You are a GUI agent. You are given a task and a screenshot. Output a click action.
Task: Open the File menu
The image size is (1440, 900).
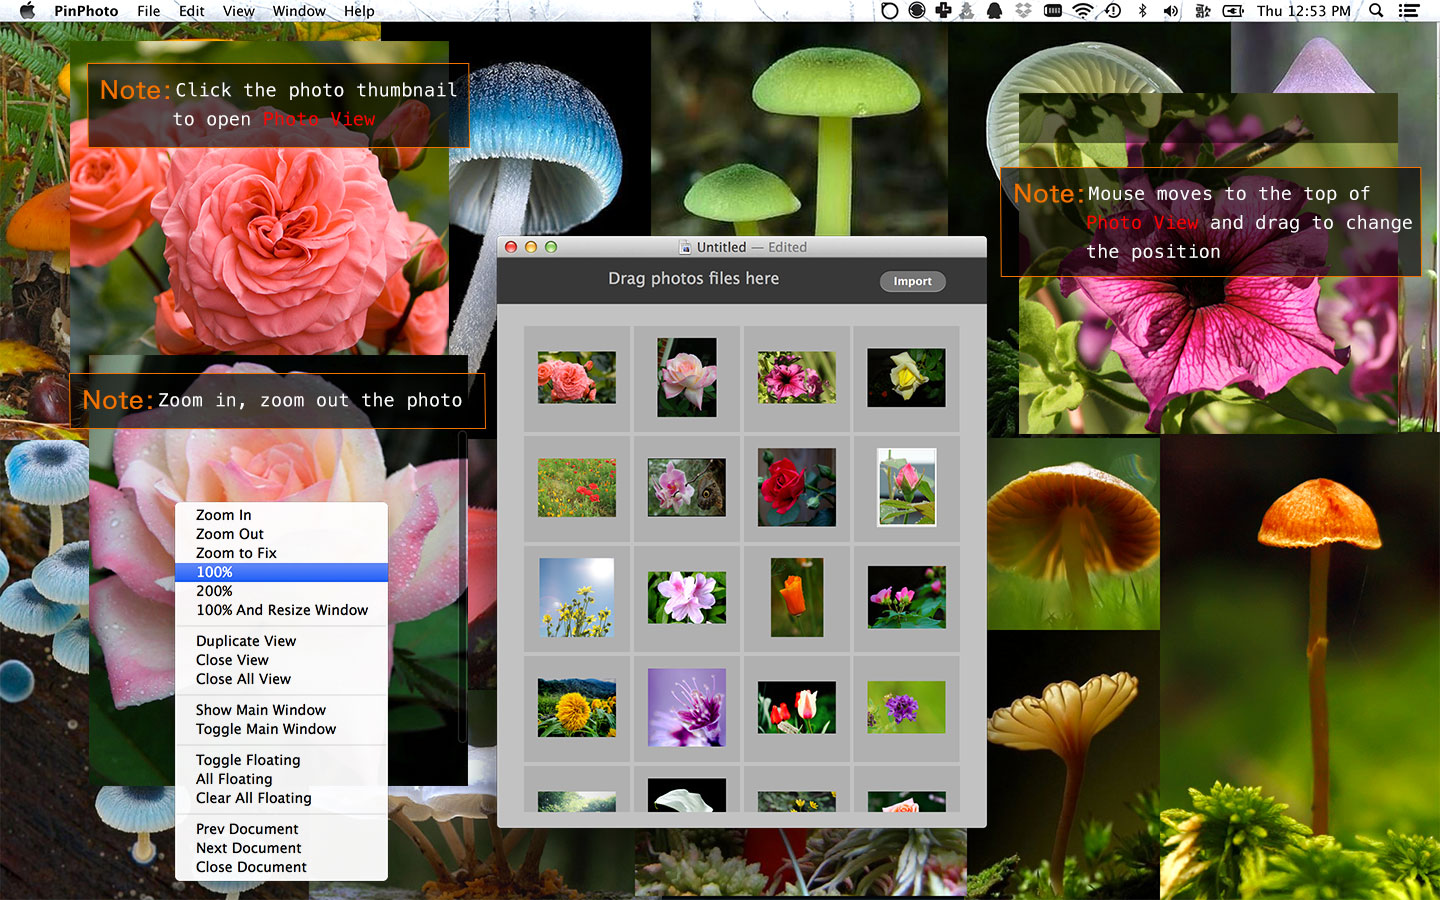(x=149, y=11)
